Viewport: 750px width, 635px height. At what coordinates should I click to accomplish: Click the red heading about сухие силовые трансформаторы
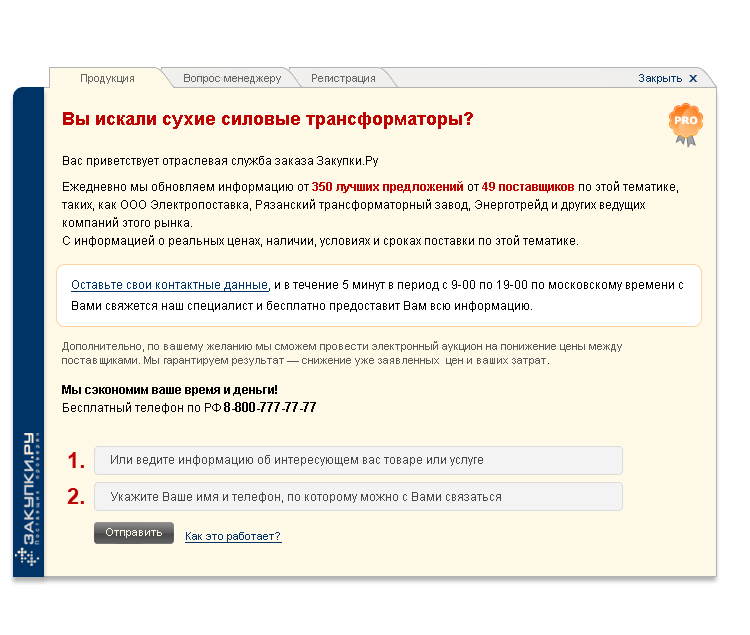click(x=267, y=119)
